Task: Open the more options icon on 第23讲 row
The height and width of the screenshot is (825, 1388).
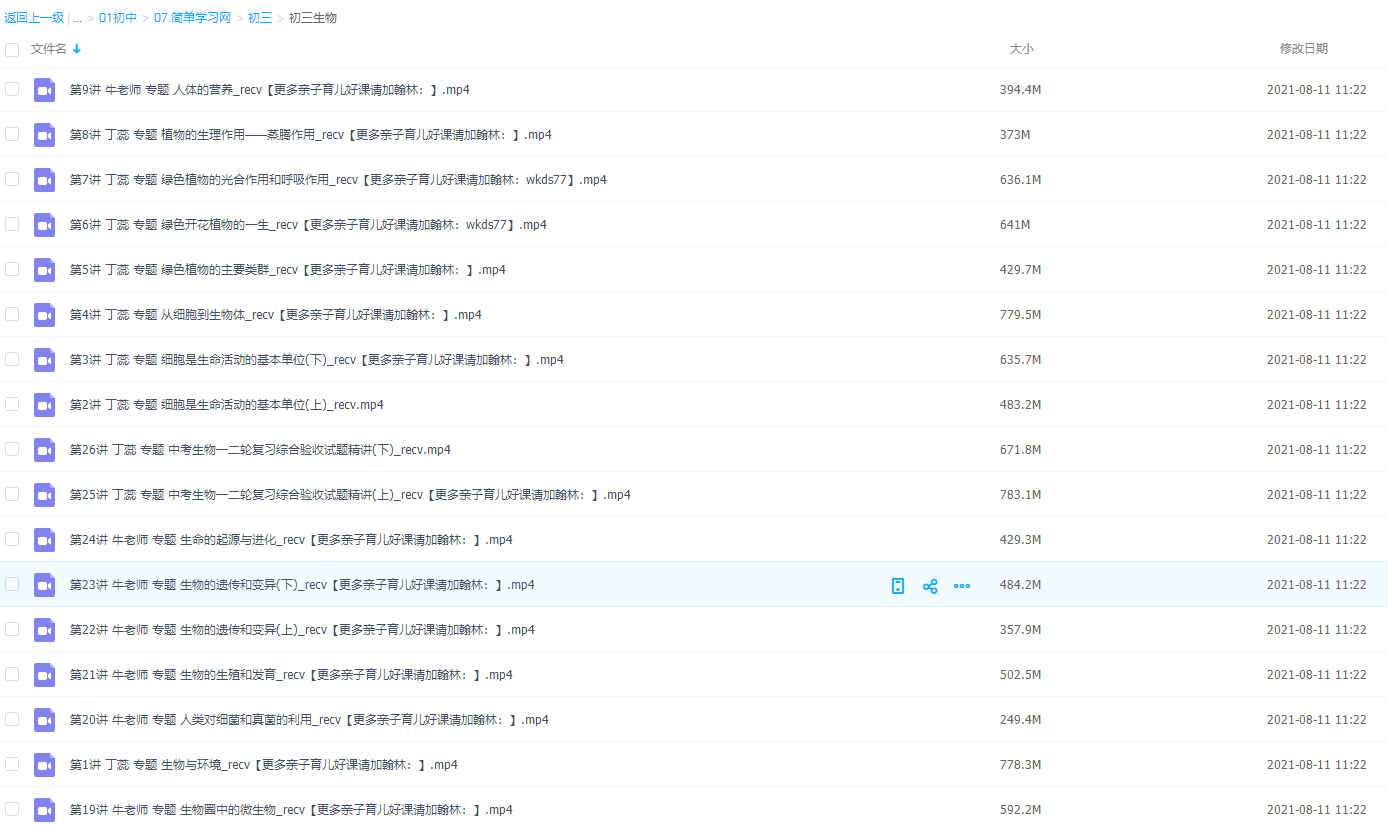Action: coord(962,586)
